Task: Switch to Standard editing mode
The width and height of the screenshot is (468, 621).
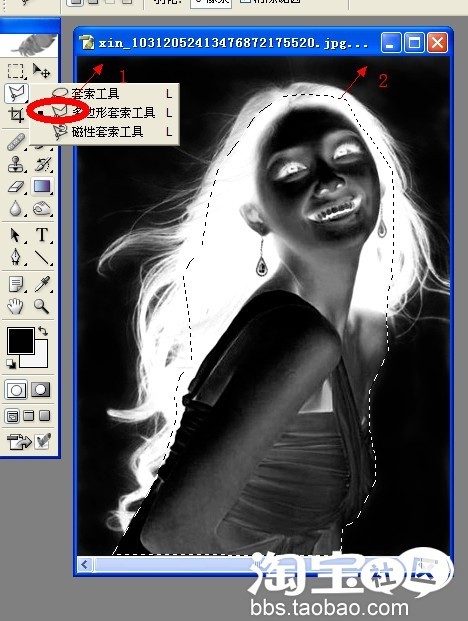Action: pyautogui.click(x=16, y=390)
